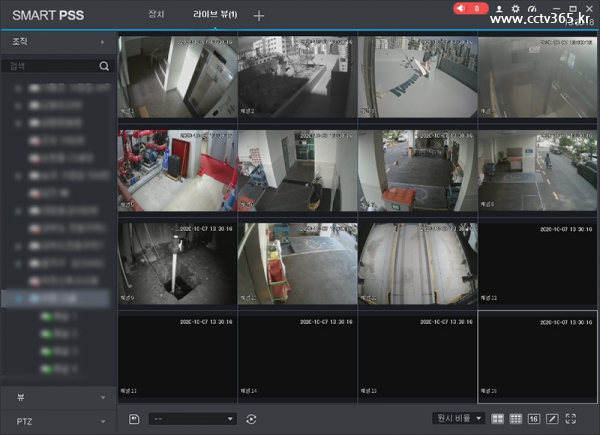600x435 pixels.
Task: Select the 16-channel layout button
Action: point(534,418)
